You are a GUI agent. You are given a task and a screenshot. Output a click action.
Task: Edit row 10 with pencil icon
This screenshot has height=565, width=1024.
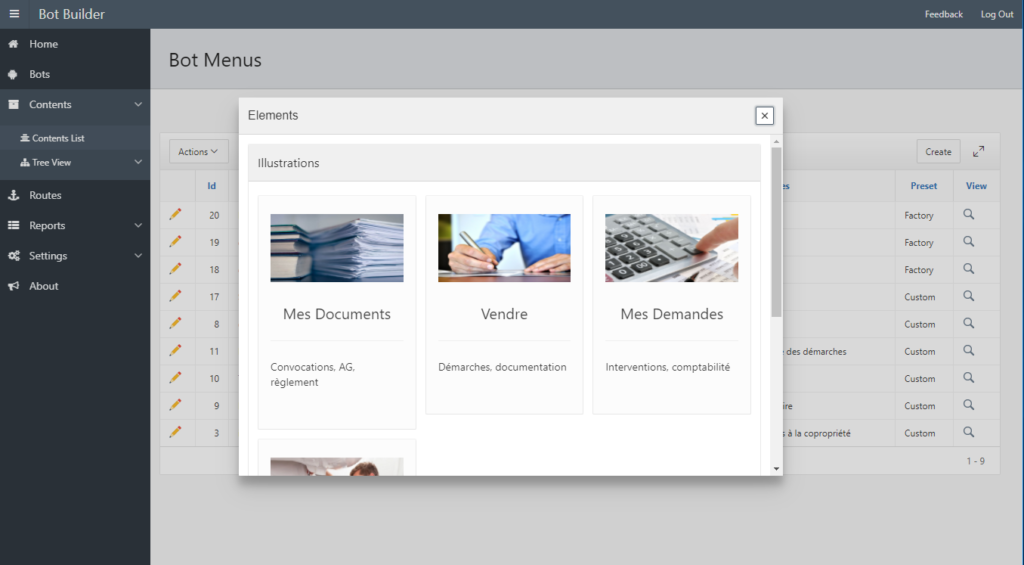click(x=175, y=378)
